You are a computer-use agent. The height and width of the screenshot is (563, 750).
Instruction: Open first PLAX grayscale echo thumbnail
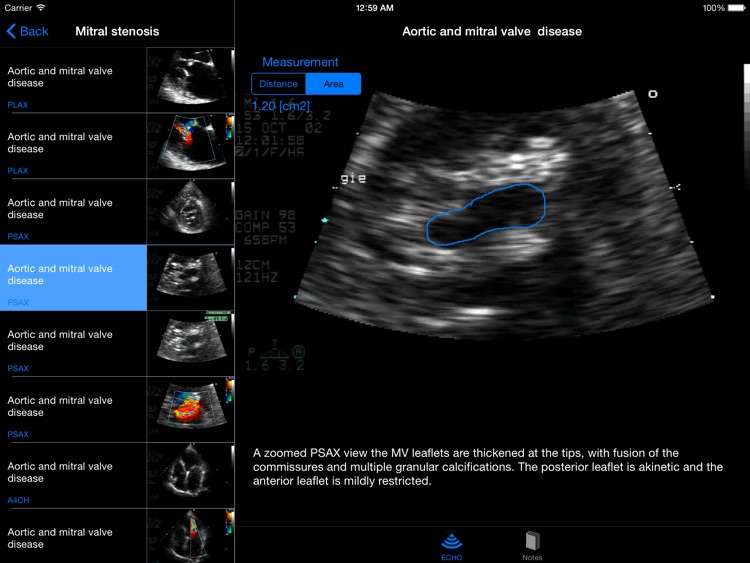[x=190, y=80]
